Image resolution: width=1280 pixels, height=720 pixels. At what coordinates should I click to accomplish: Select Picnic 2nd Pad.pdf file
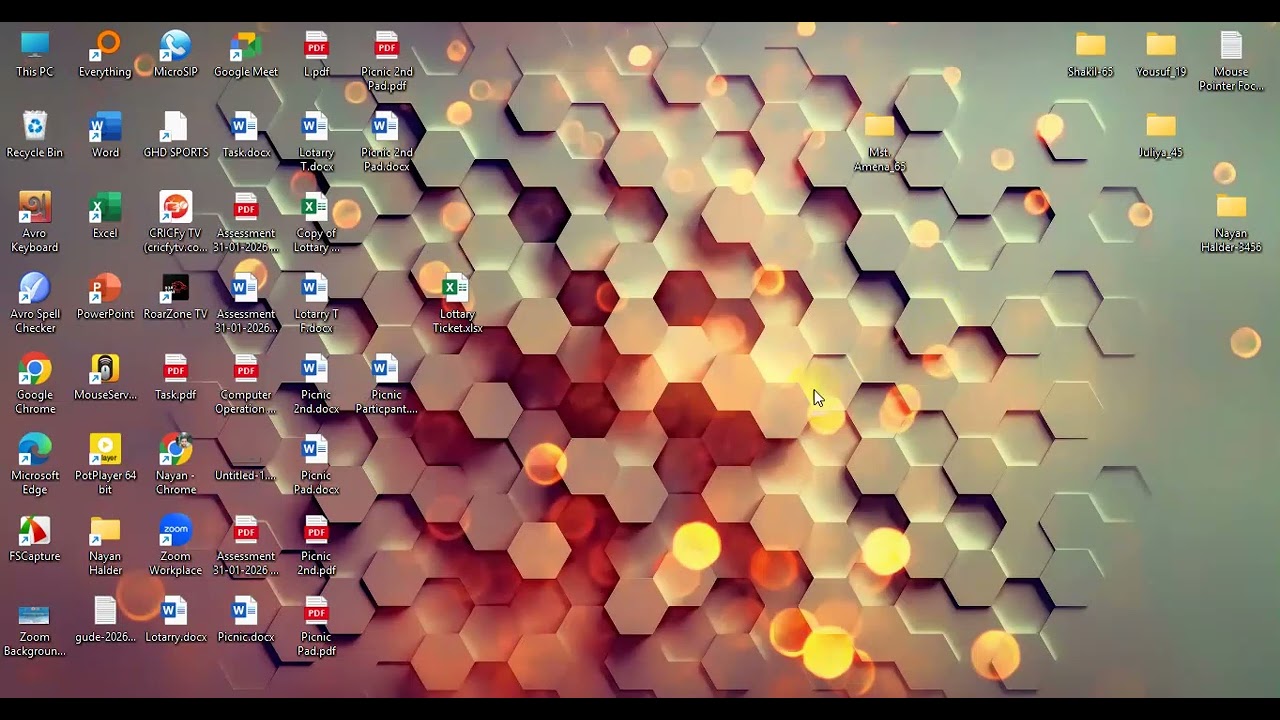pos(386,61)
